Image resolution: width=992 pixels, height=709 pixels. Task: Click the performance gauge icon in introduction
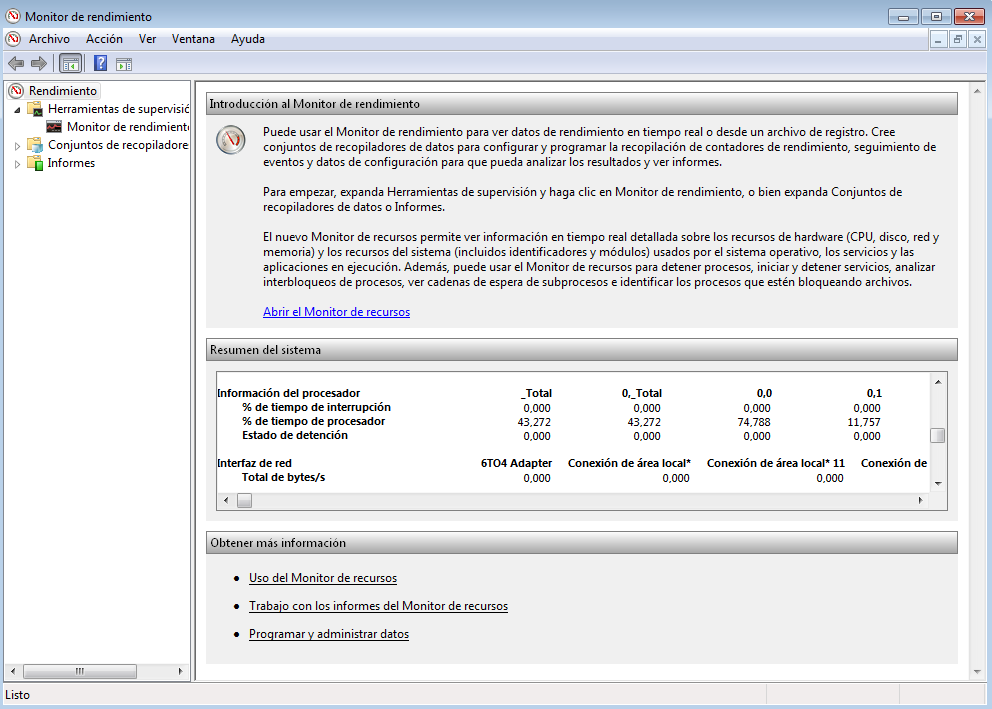[231, 140]
